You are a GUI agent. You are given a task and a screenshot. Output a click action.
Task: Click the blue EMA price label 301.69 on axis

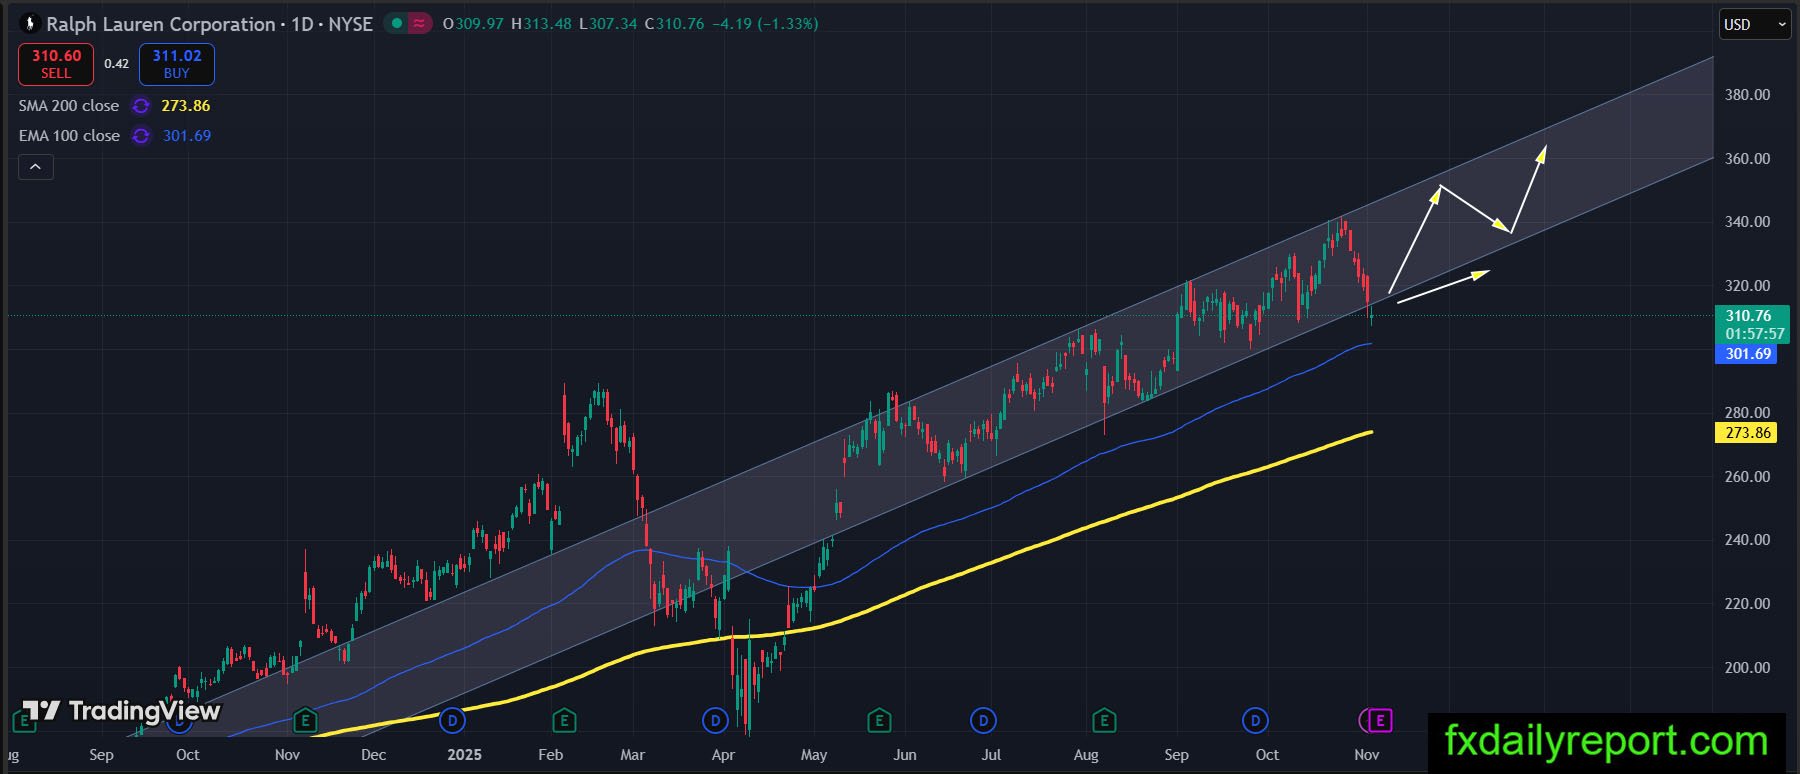click(1747, 354)
